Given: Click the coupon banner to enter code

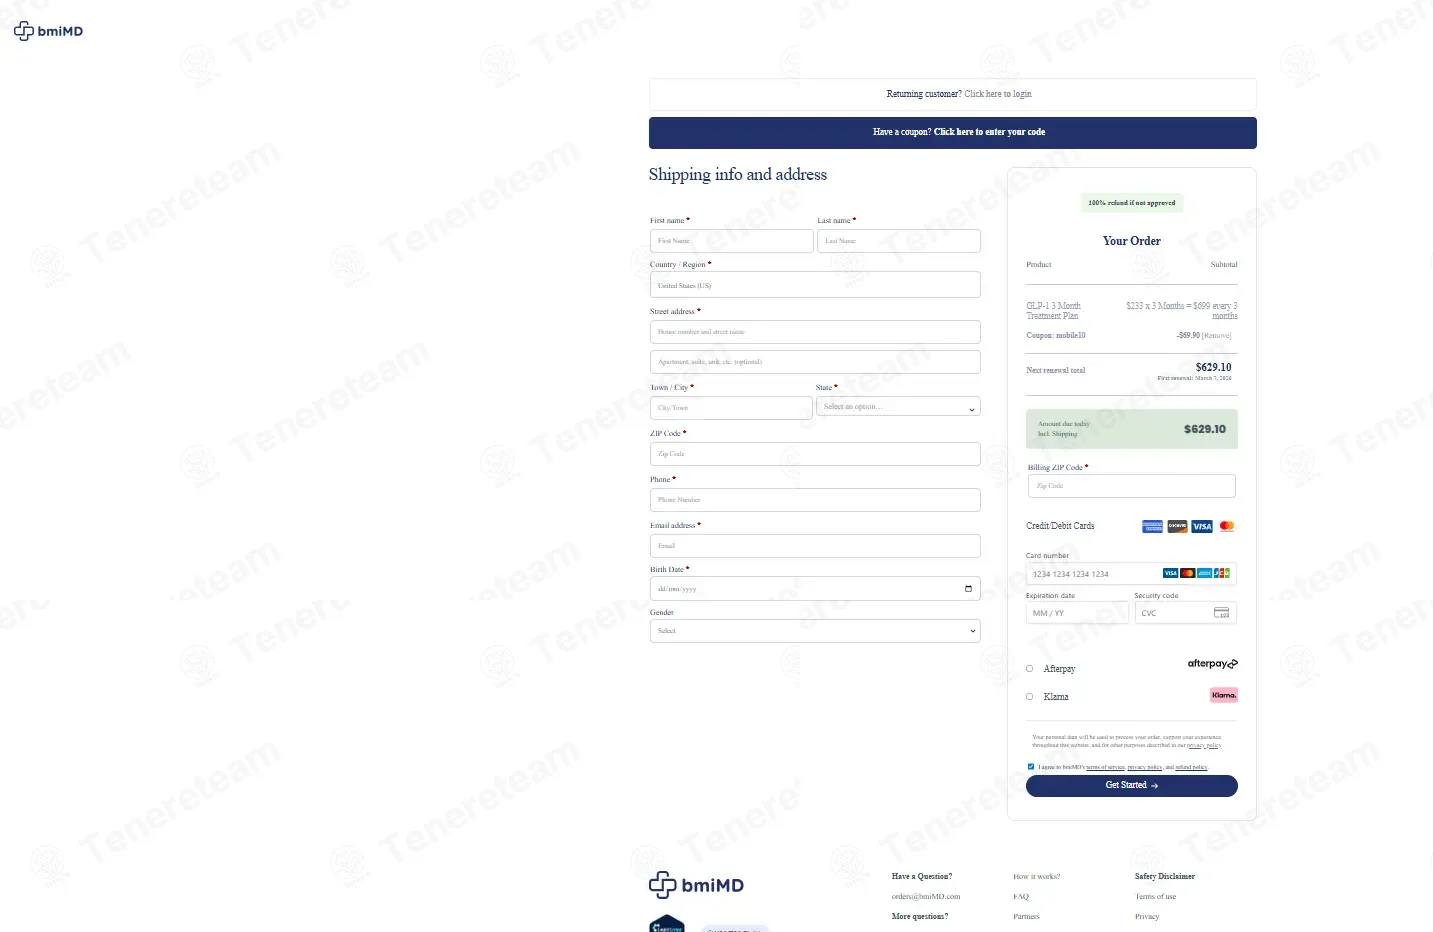Looking at the screenshot, I should click(953, 132).
